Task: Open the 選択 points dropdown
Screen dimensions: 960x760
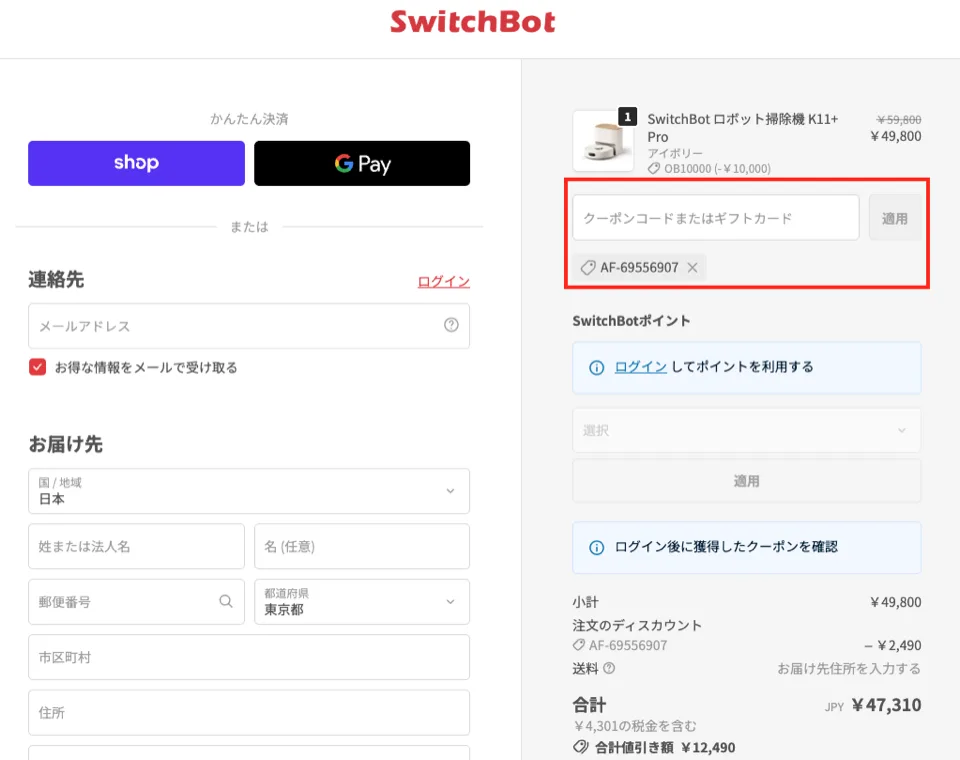Action: (x=746, y=431)
